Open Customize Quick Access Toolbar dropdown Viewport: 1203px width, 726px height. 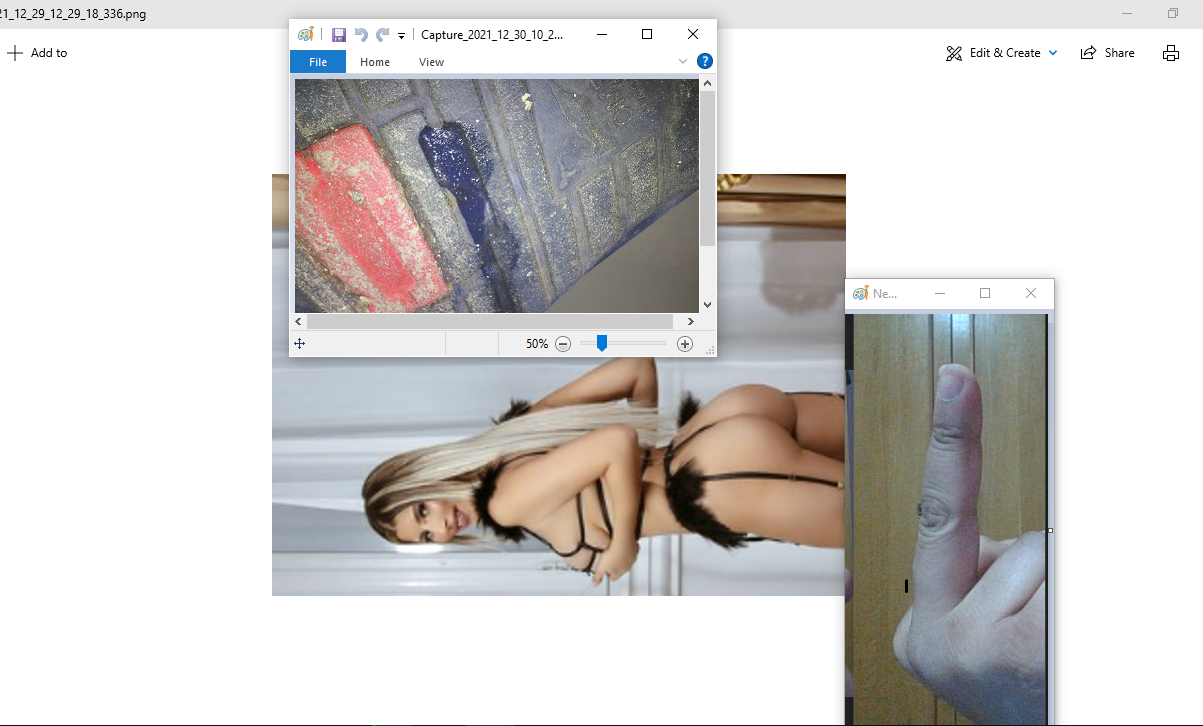(401, 36)
